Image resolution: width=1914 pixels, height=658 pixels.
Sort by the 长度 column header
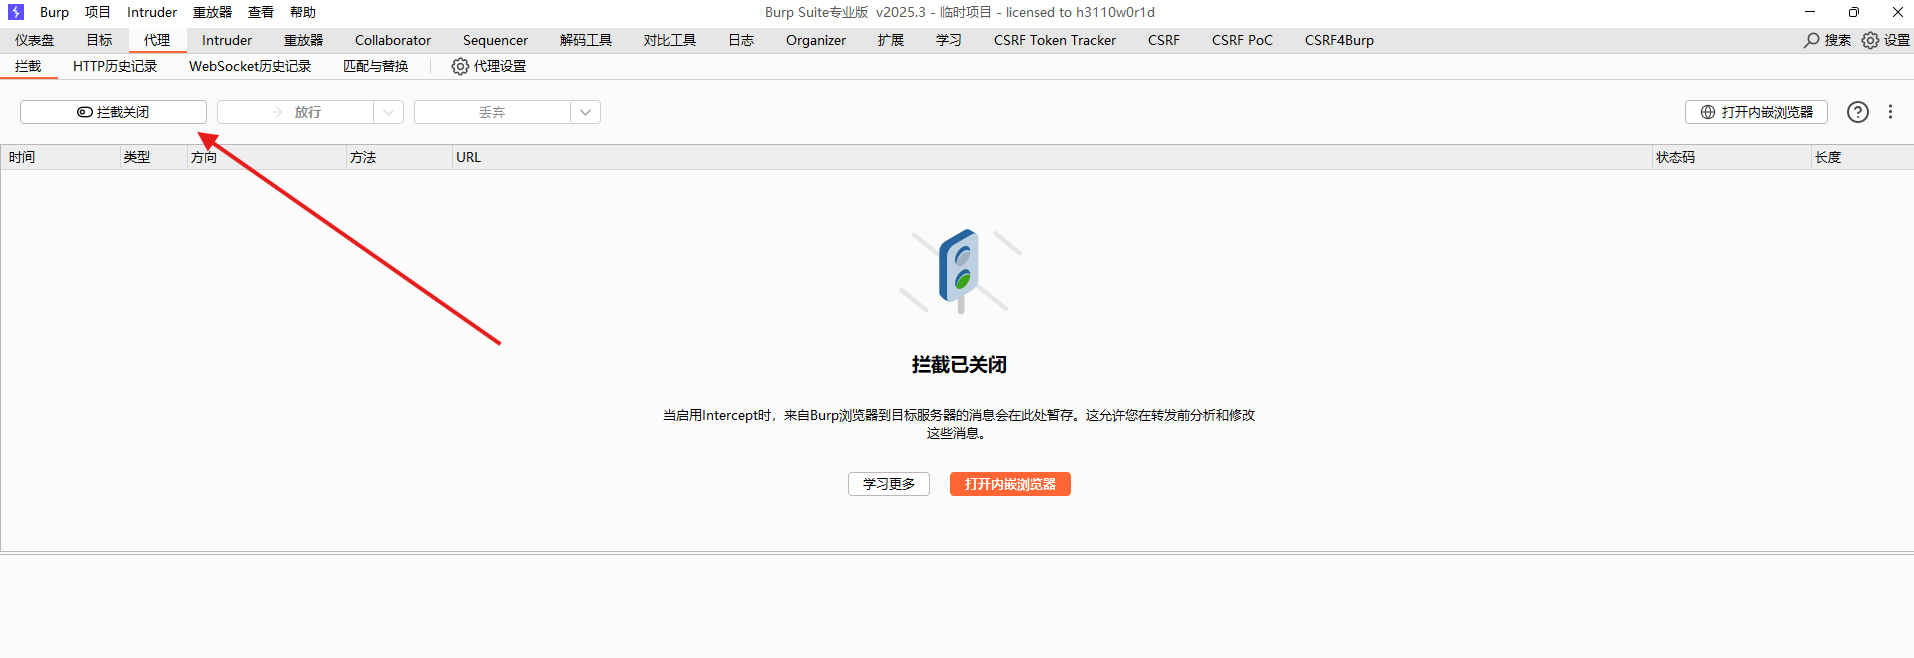(1862, 157)
